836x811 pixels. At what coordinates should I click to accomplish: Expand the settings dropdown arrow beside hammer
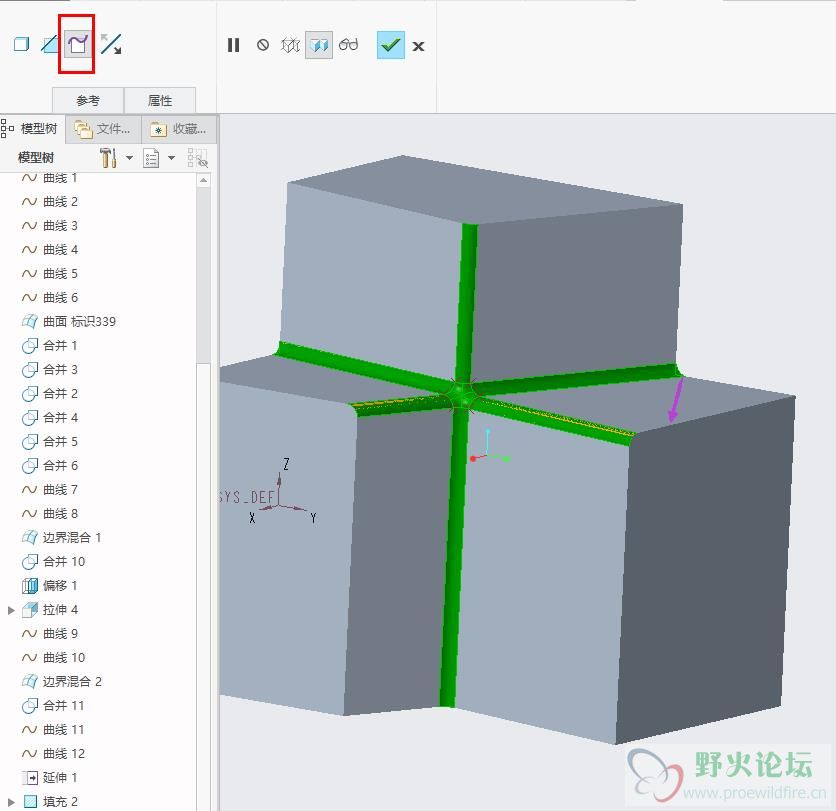click(130, 158)
